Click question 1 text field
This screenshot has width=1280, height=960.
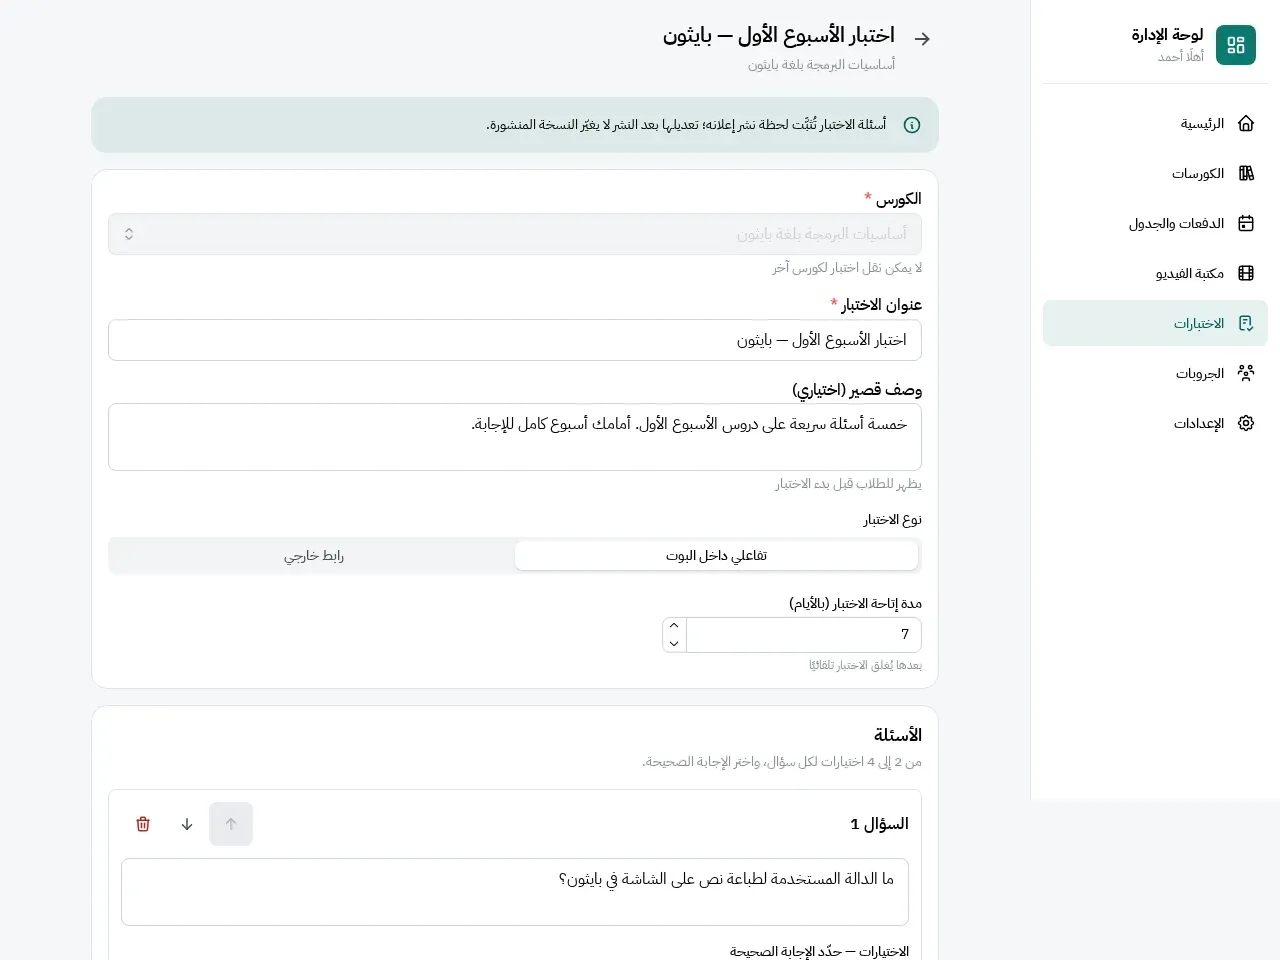pos(515,892)
